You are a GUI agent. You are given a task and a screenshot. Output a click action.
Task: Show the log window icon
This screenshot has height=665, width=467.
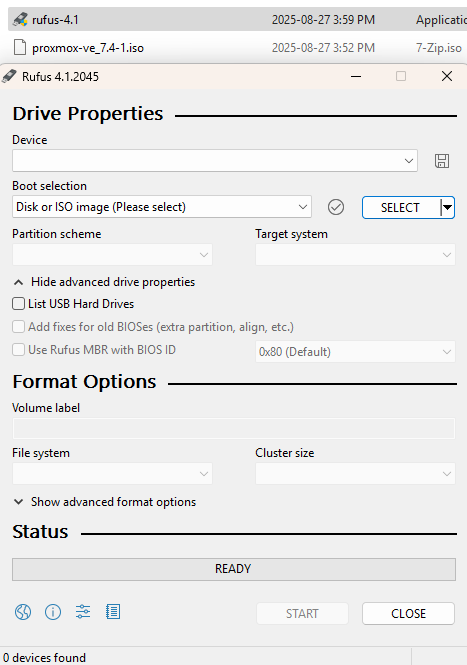point(113,612)
